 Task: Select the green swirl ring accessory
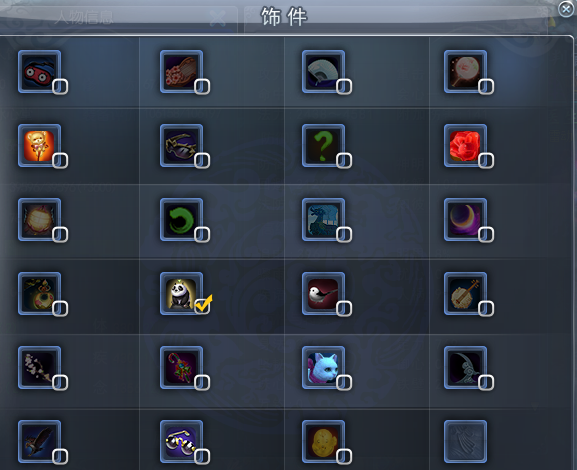(181, 220)
